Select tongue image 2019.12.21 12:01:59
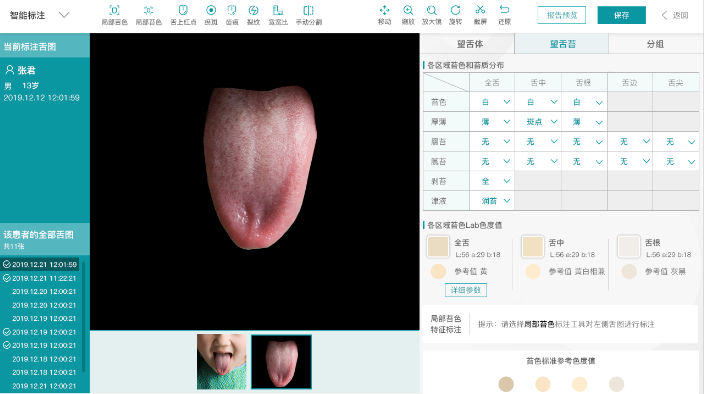Screen dimensions: 704x394 [40, 264]
